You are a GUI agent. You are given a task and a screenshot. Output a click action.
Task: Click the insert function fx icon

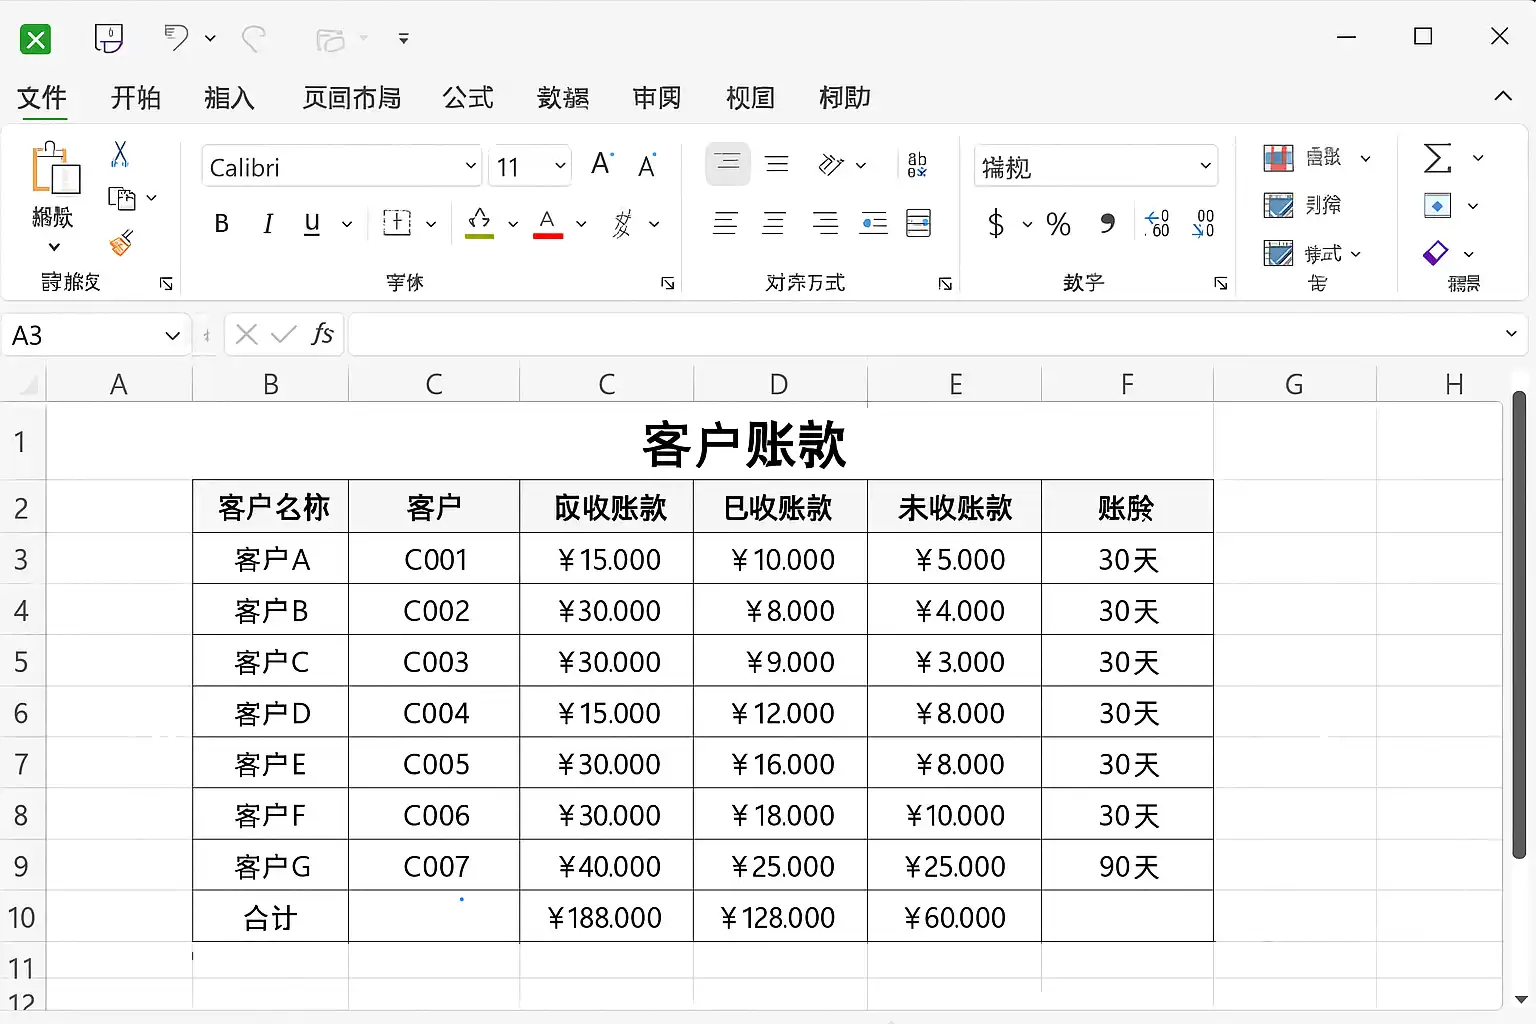[x=322, y=334]
